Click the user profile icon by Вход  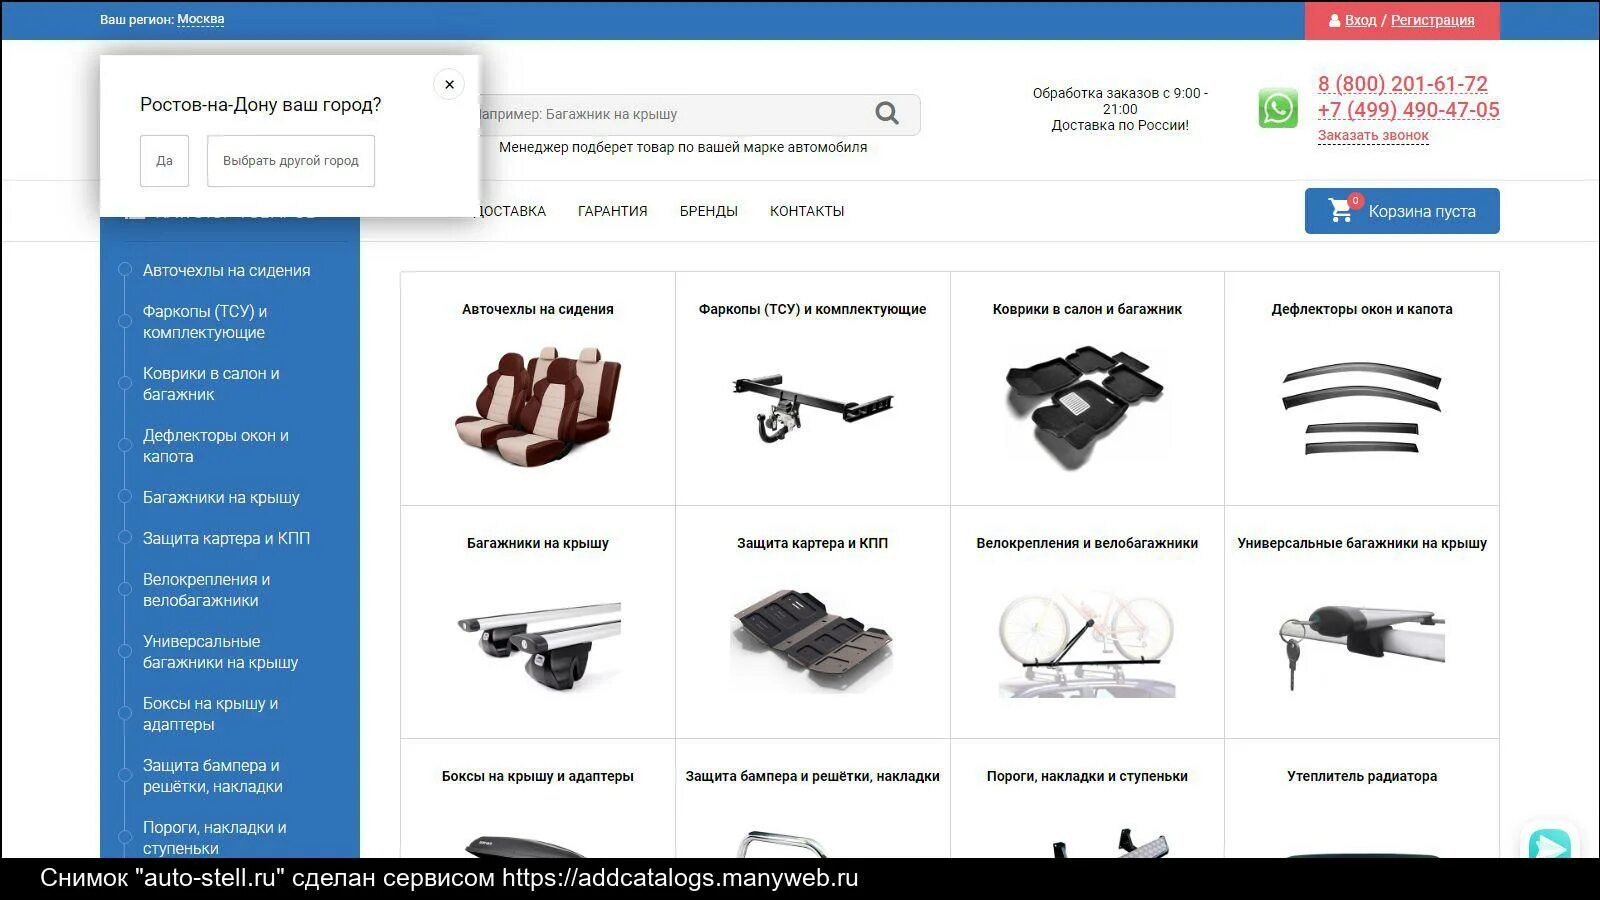(x=1334, y=20)
